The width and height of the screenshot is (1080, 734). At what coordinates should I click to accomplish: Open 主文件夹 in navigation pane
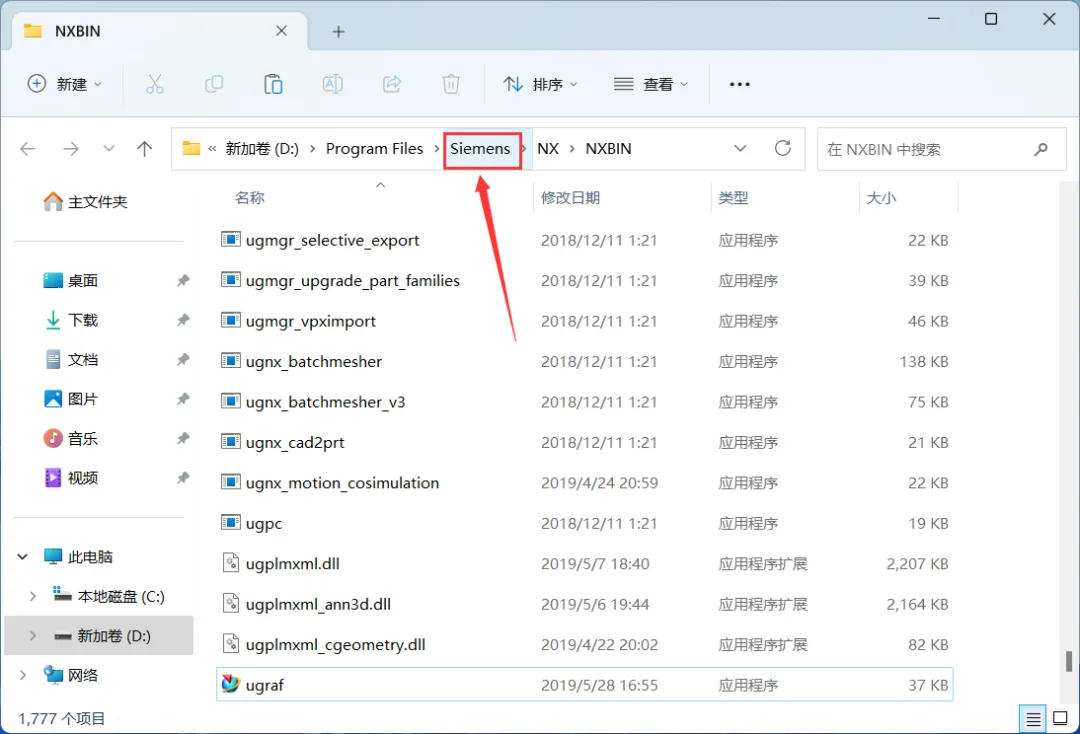[85, 202]
